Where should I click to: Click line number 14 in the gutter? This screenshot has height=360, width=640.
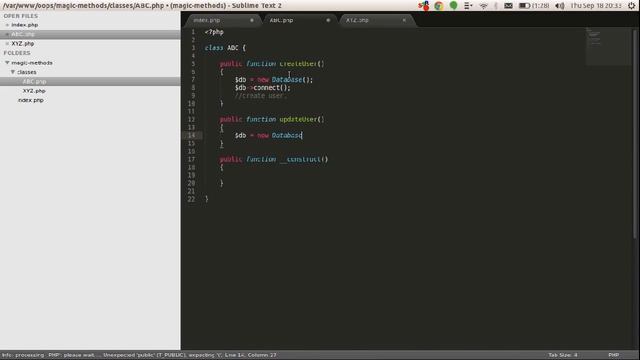[x=191, y=136]
